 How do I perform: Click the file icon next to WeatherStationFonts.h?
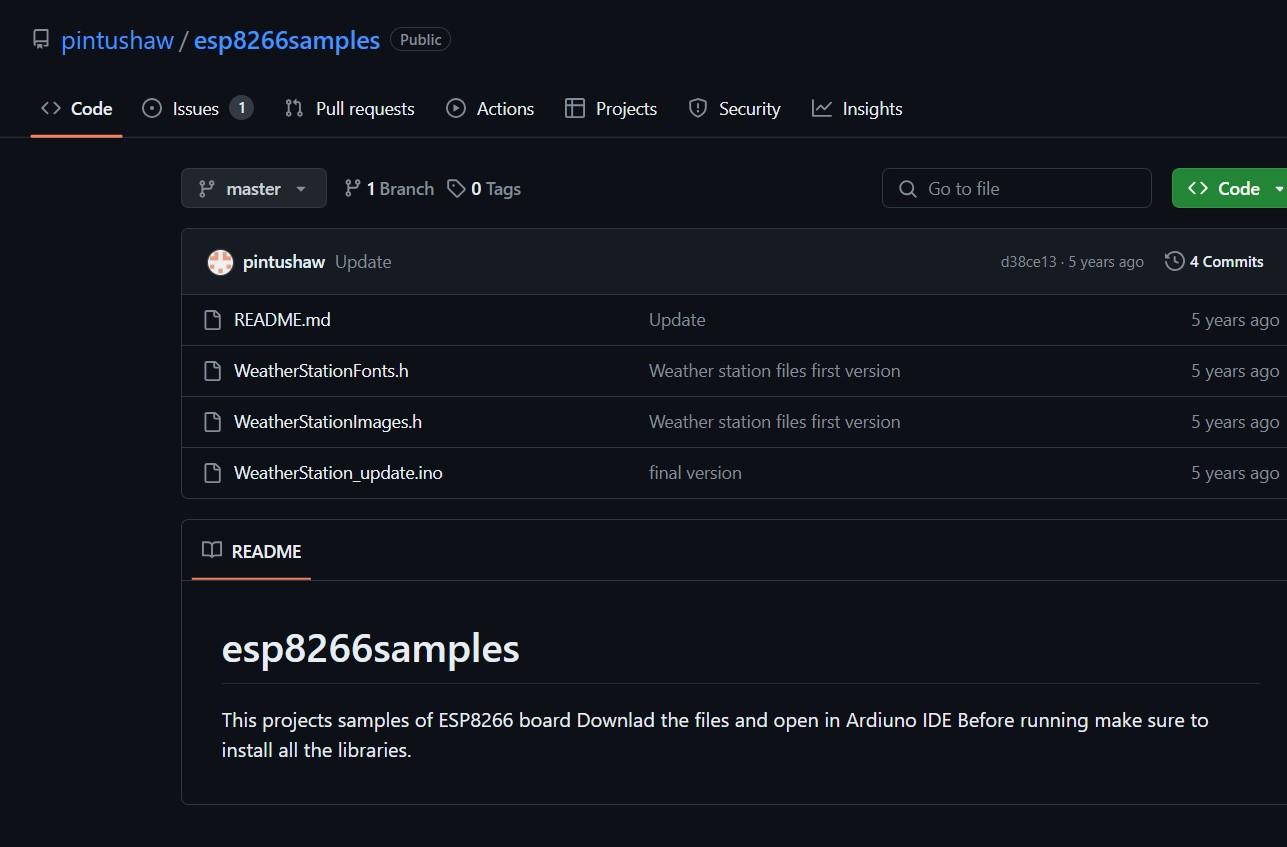pos(212,371)
